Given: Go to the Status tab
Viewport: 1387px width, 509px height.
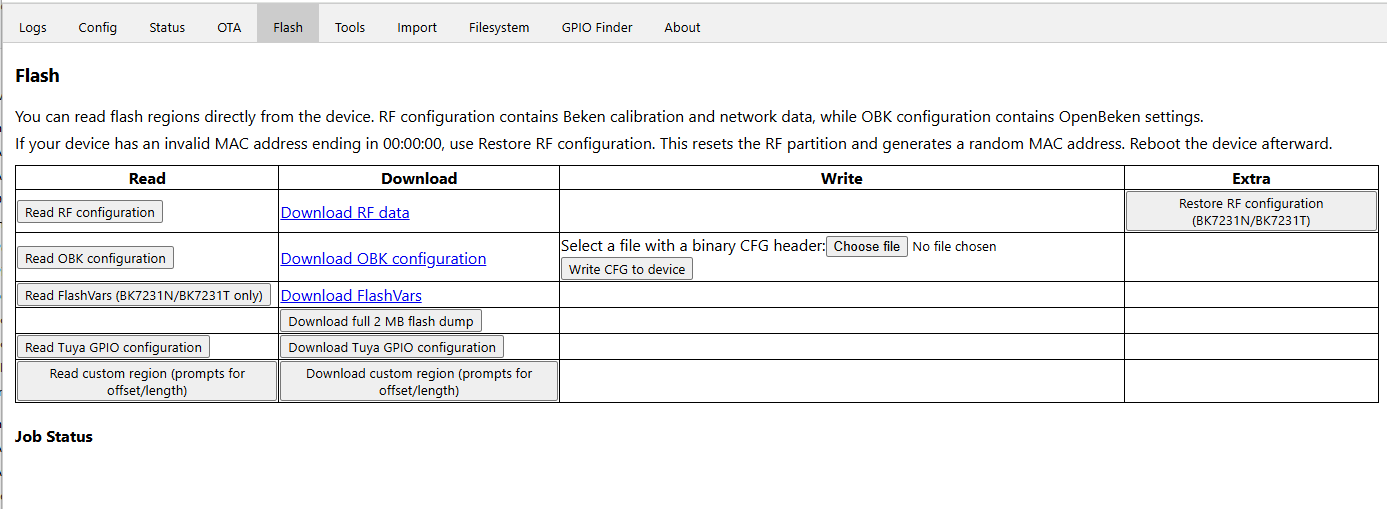Looking at the screenshot, I should pos(167,27).
